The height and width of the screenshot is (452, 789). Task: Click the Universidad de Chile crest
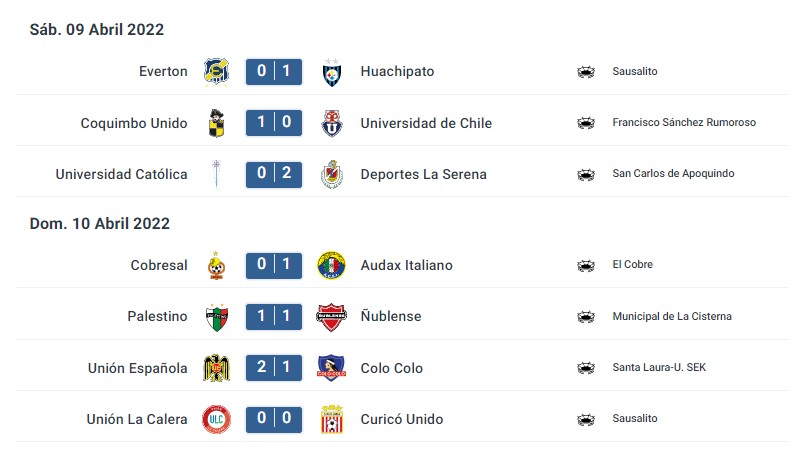[331, 123]
